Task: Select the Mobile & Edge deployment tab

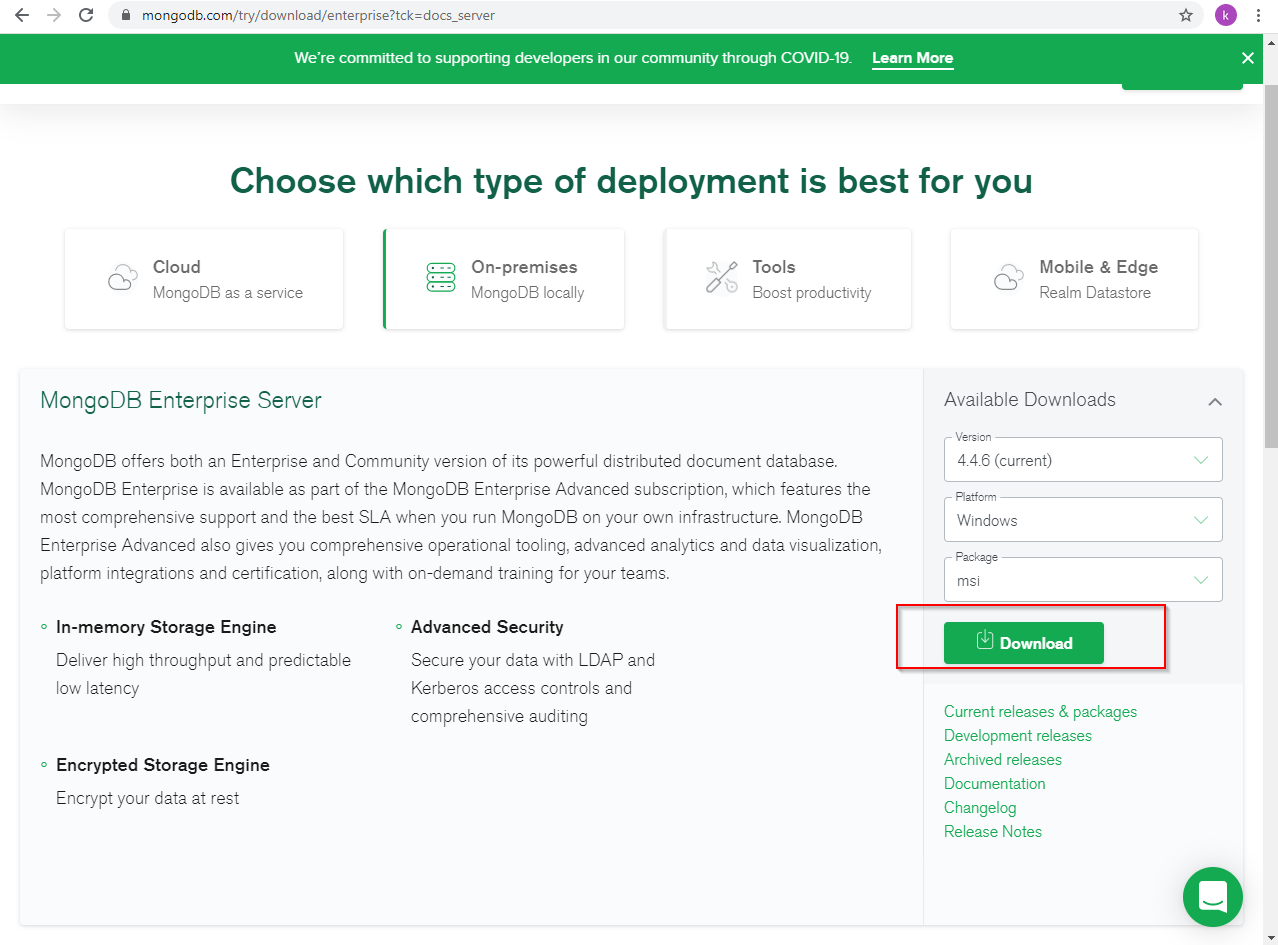Action: (1074, 279)
